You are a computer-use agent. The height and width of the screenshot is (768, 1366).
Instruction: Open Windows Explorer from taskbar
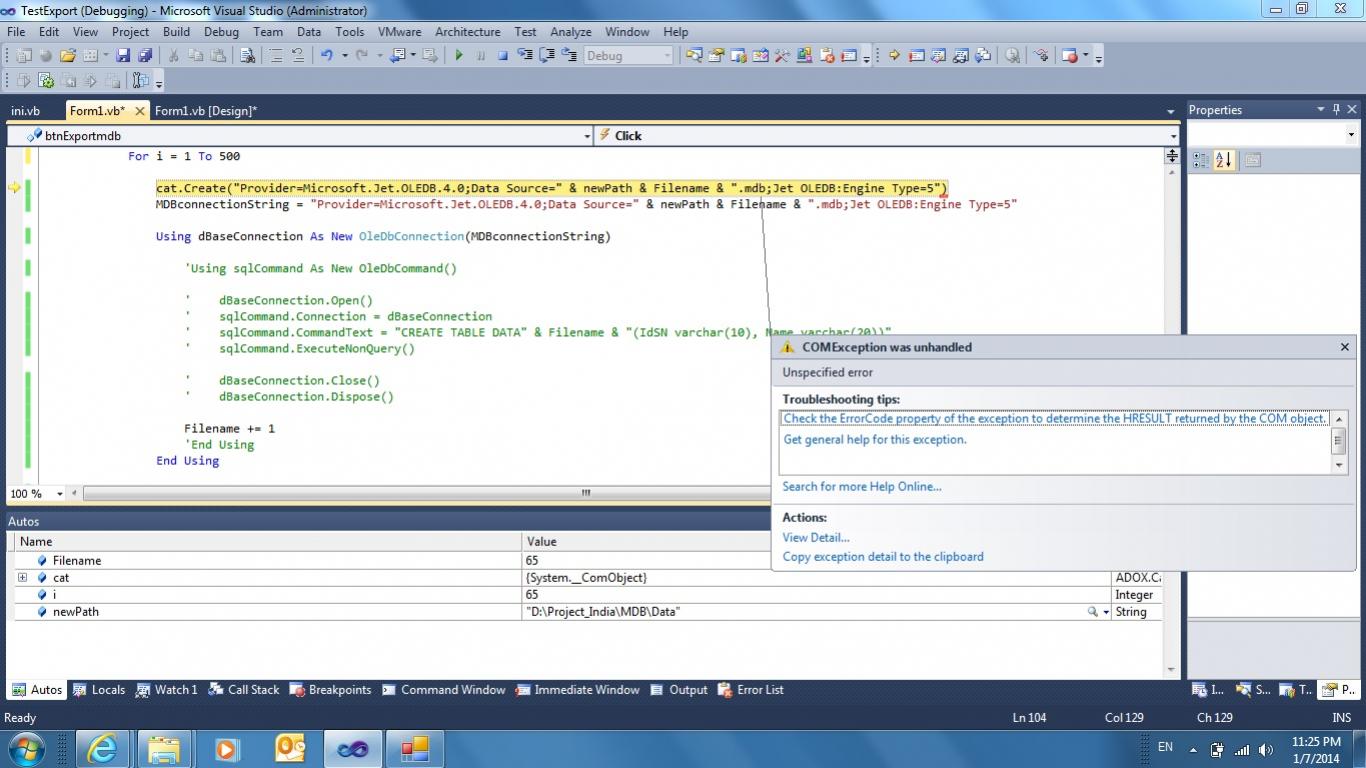click(x=163, y=748)
